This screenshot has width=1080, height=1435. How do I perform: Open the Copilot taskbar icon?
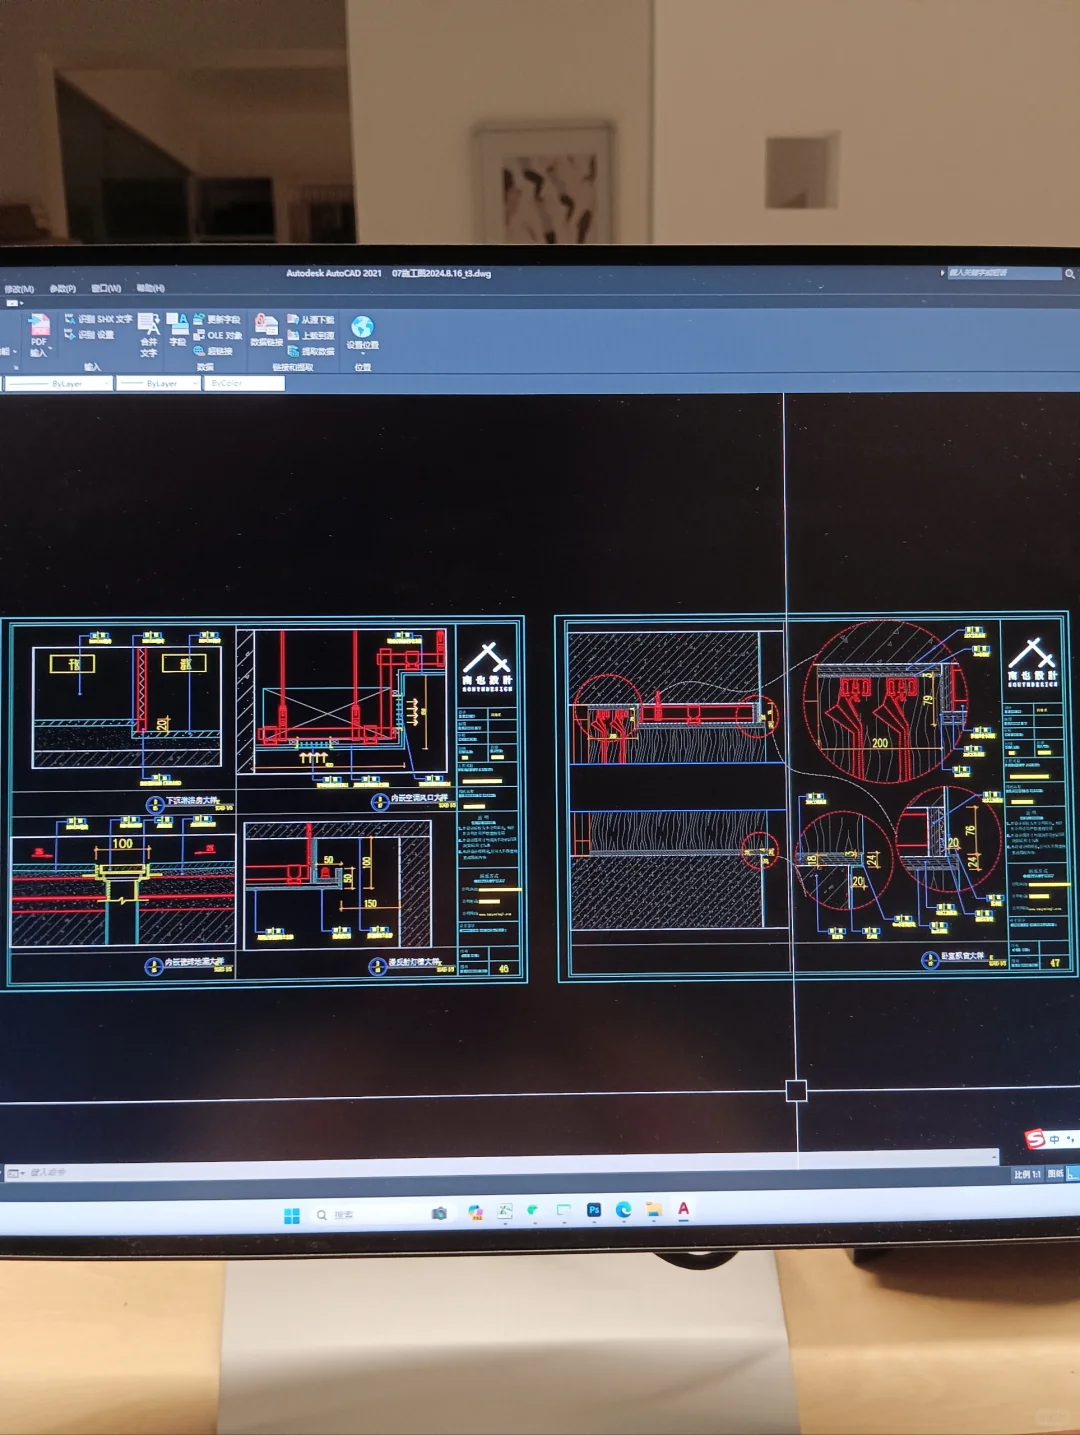(x=475, y=1212)
